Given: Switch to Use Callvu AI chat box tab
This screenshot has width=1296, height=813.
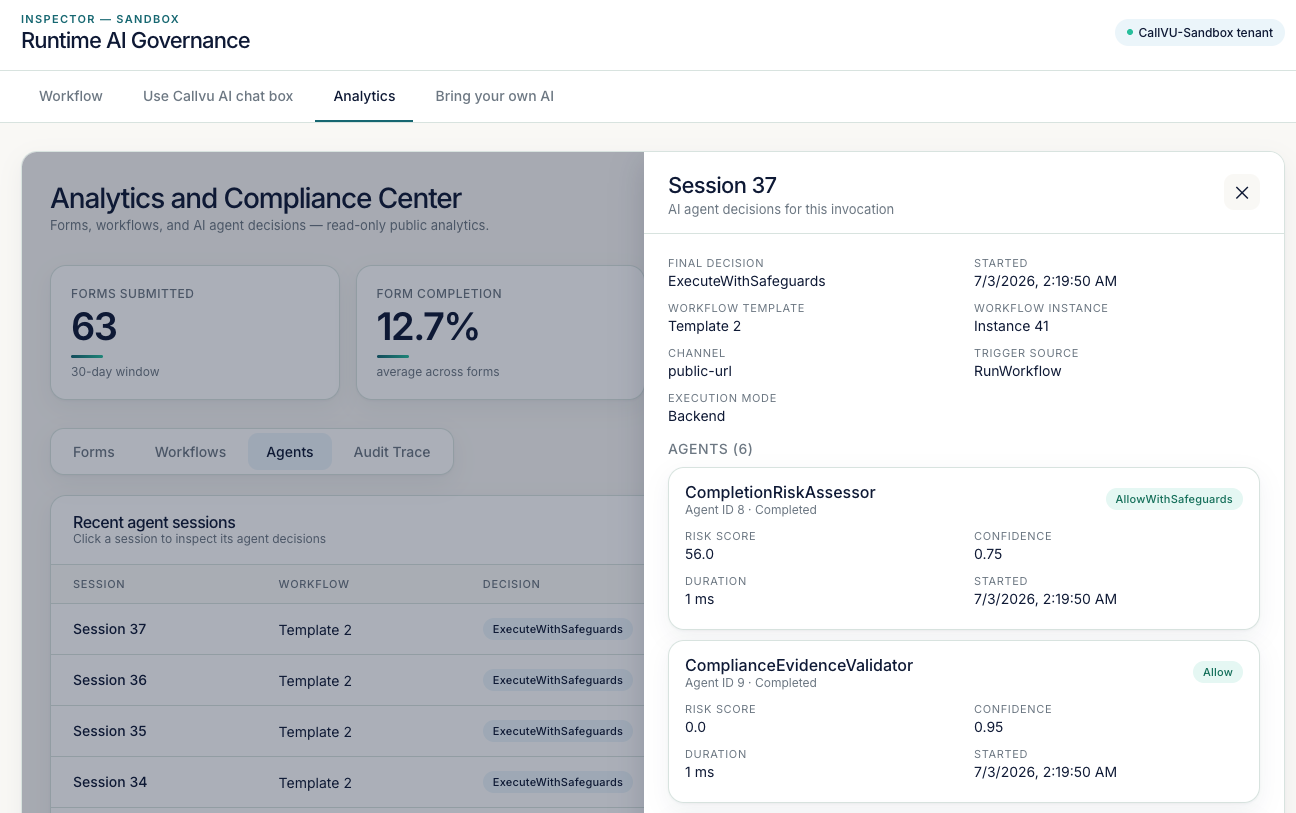Looking at the screenshot, I should pos(218,96).
